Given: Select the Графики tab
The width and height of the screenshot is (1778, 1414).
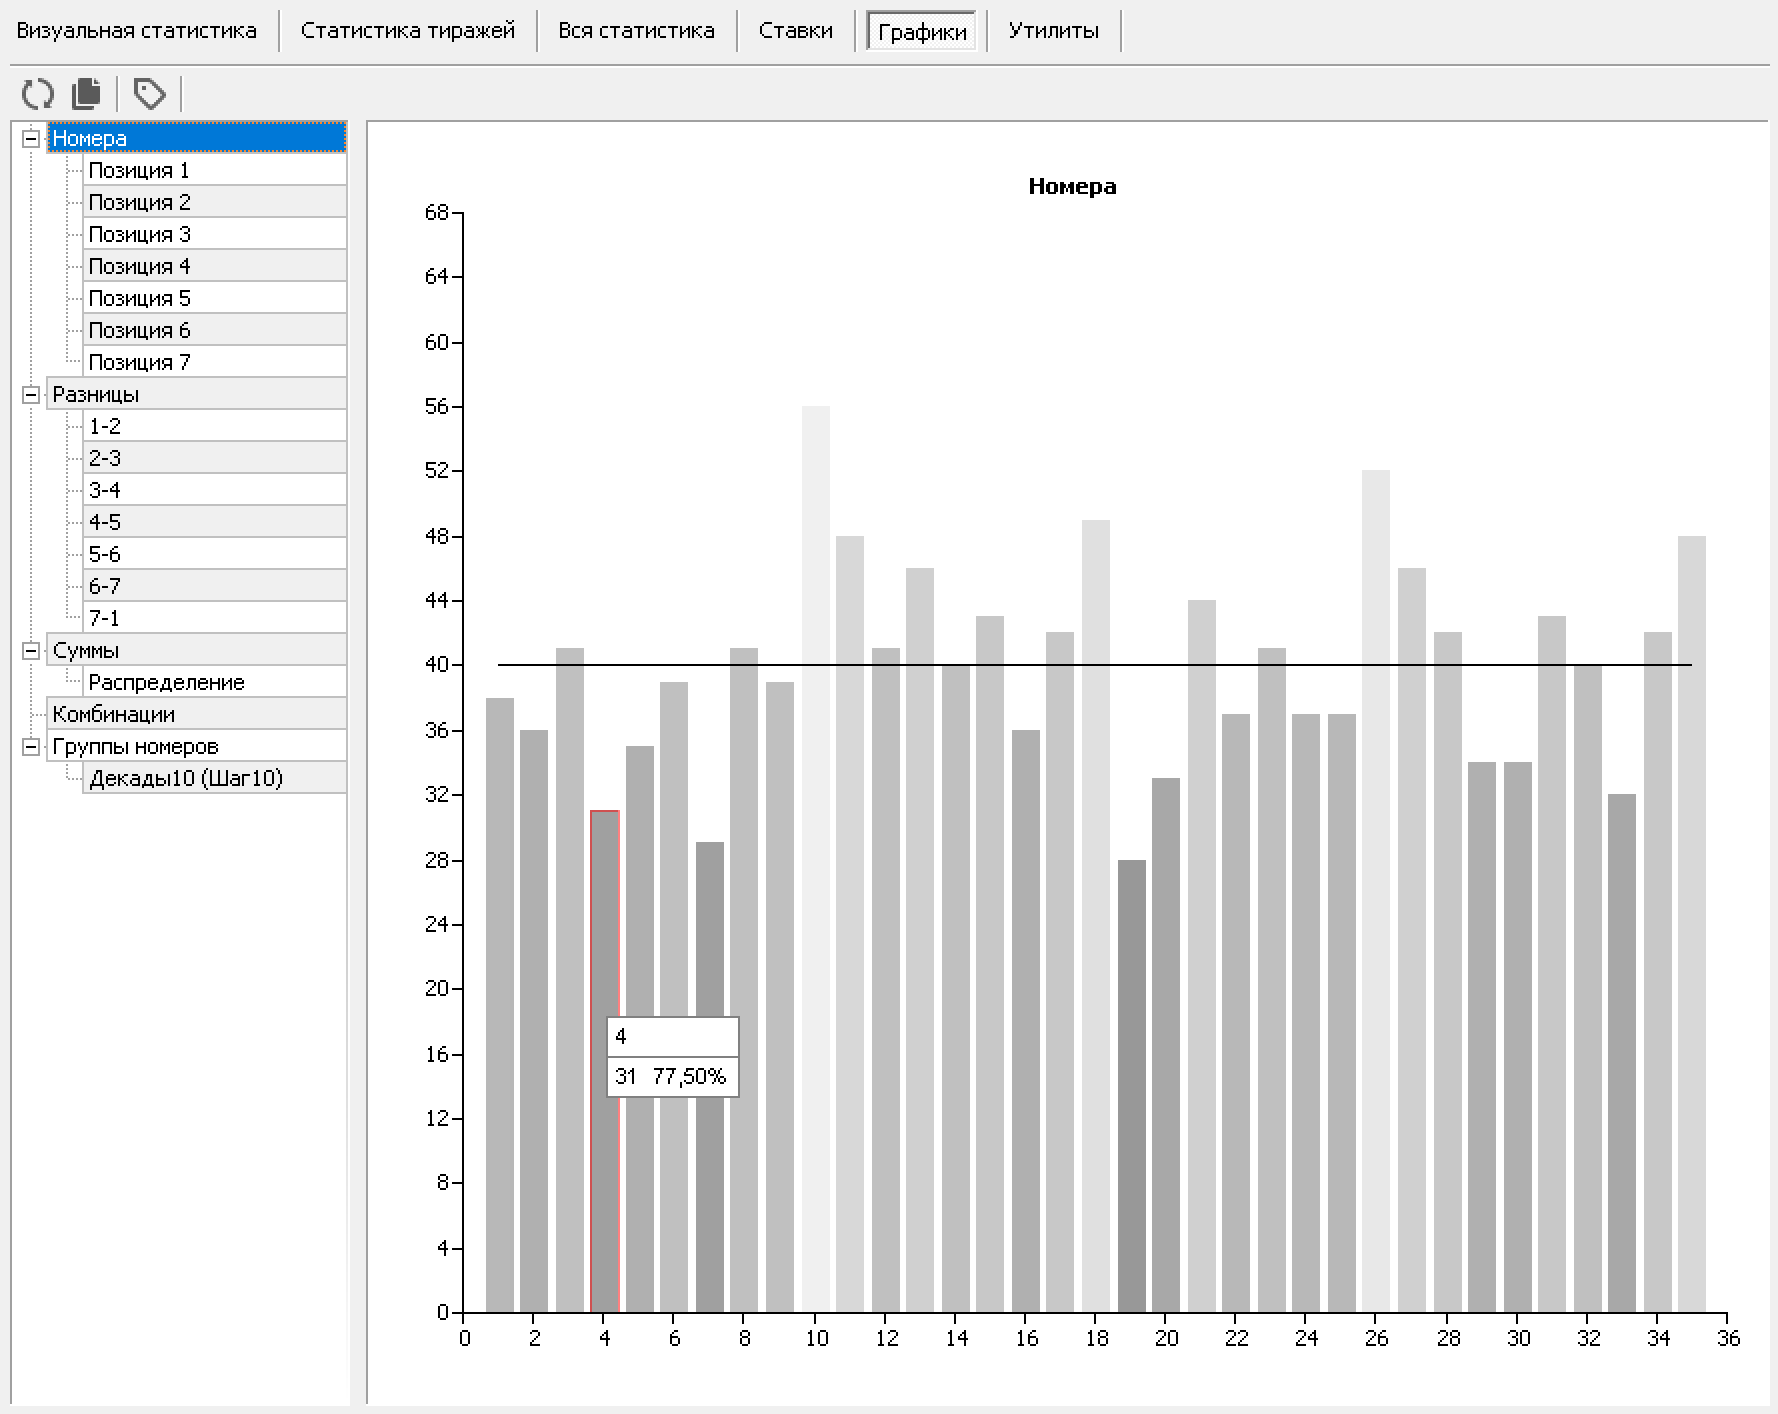Looking at the screenshot, I should pos(922,31).
